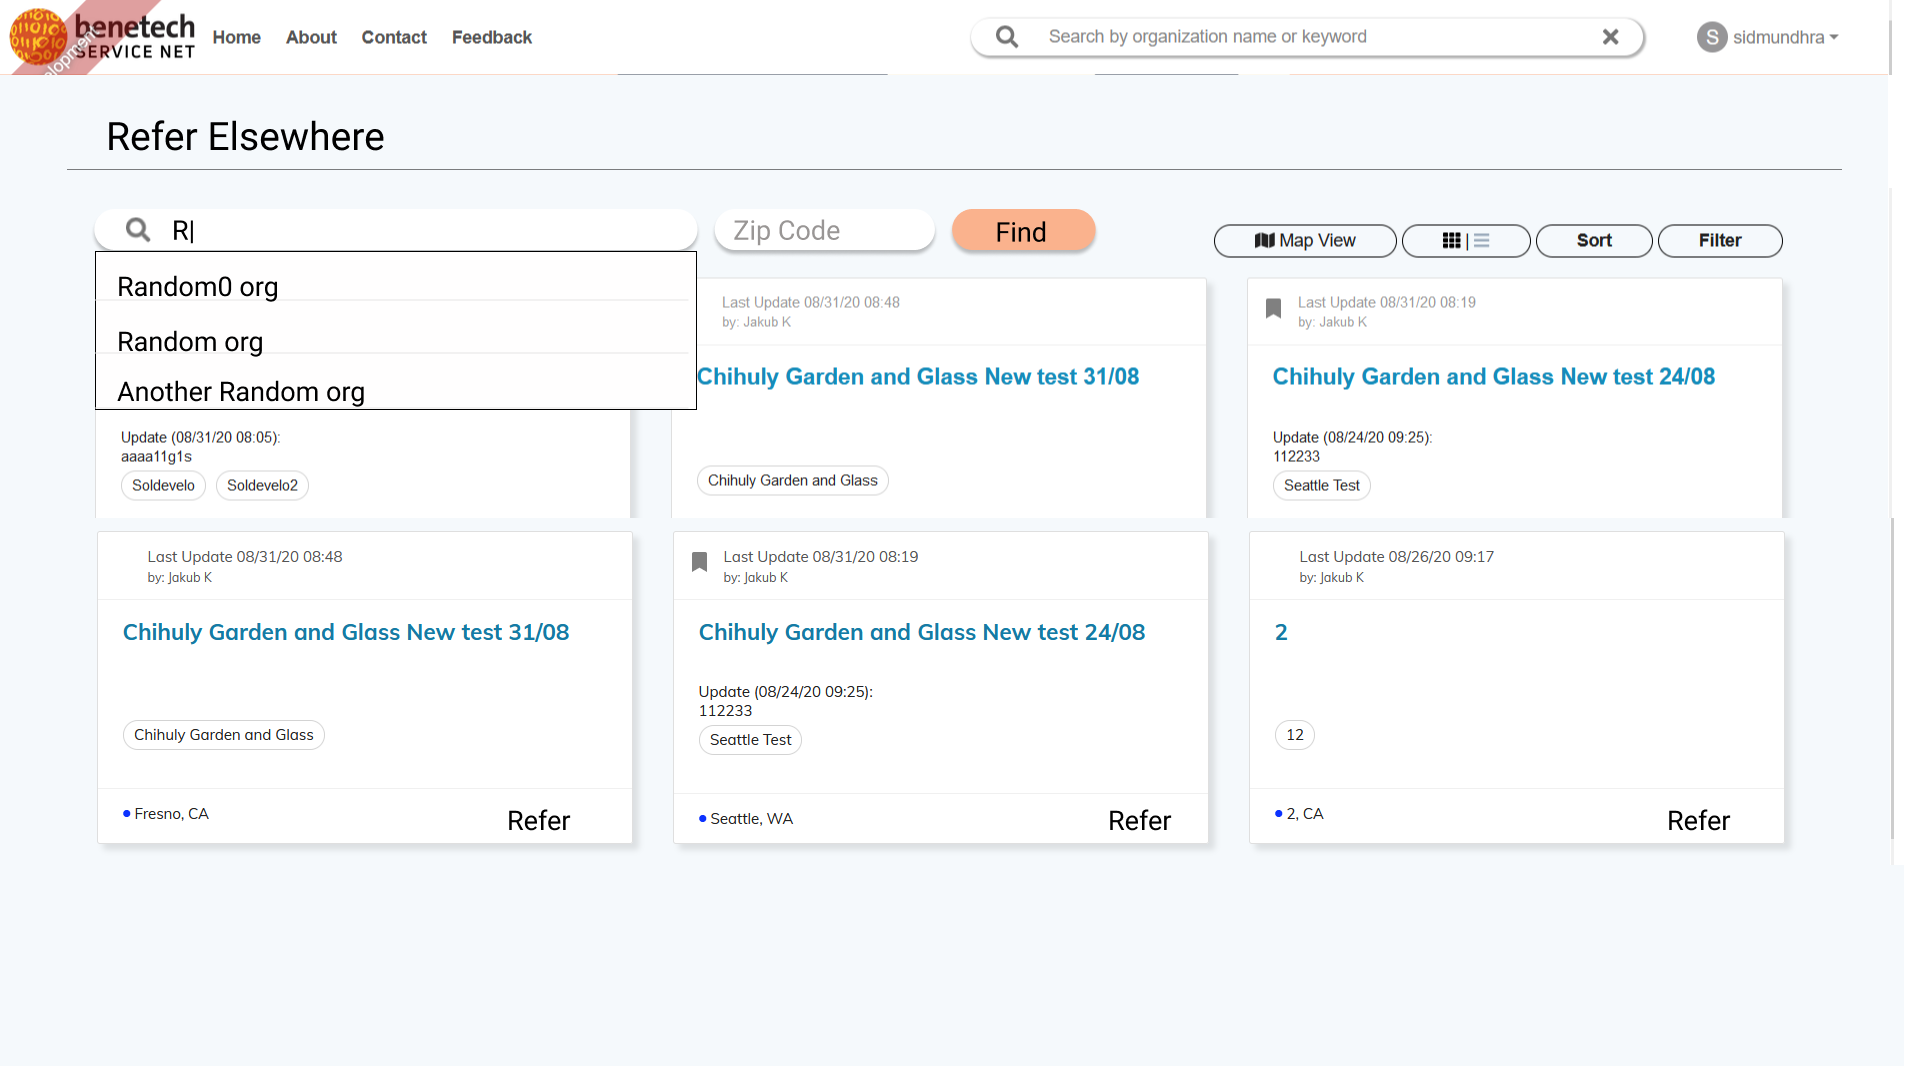Click Refer on the Seattle, WA card
The image size is (1920, 1080).
pos(1139,820)
